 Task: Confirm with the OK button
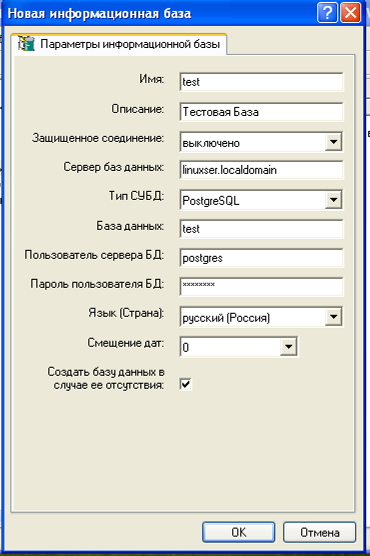click(x=238, y=532)
